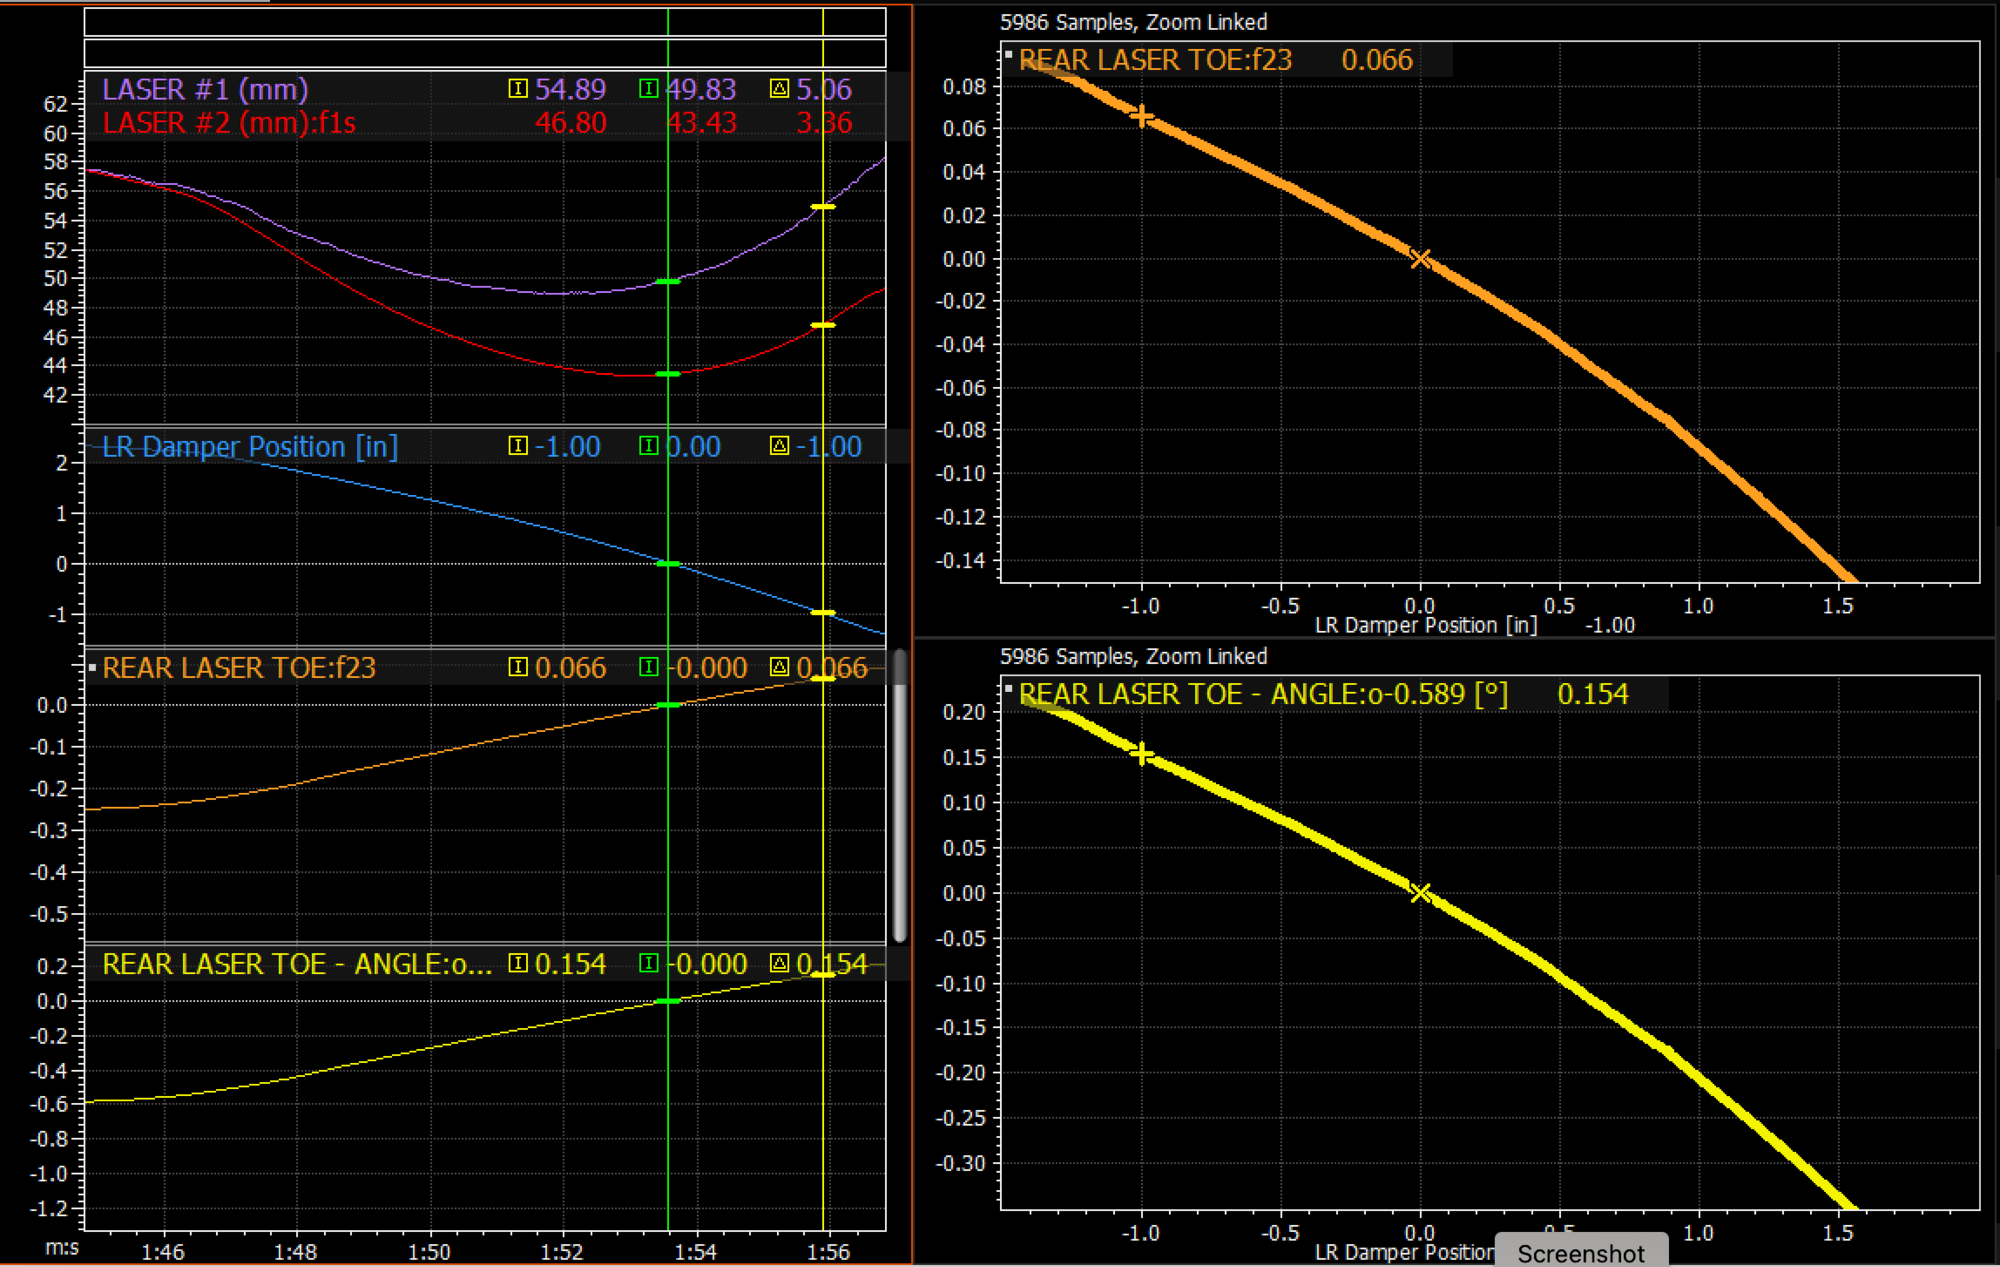Click yellow cursor icon in REAR LASER TOE:f23 row
Image resolution: width=2000 pixels, height=1267 pixels.
coord(518,667)
